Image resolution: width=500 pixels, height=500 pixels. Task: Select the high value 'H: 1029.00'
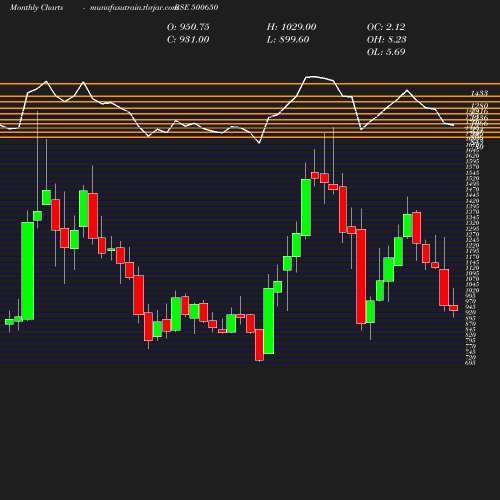(291, 27)
